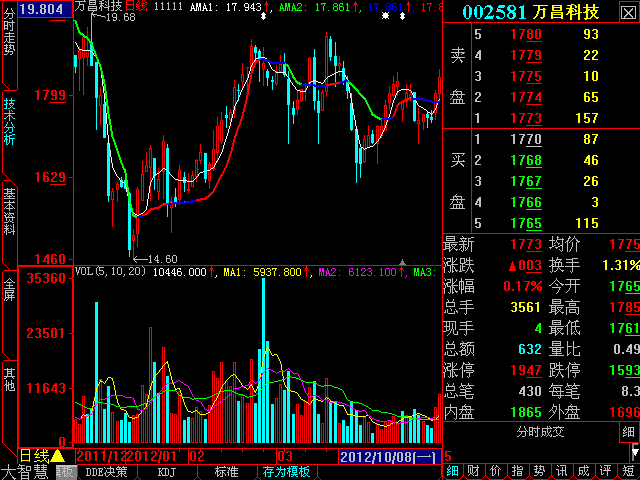Click buy level 4 price 1766
The image size is (640, 480).
tap(526, 202)
